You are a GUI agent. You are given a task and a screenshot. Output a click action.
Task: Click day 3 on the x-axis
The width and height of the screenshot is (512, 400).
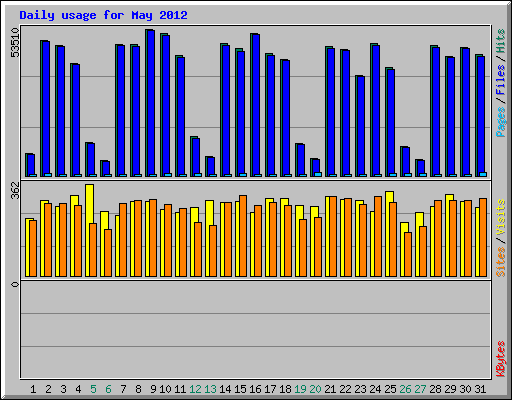point(63,389)
